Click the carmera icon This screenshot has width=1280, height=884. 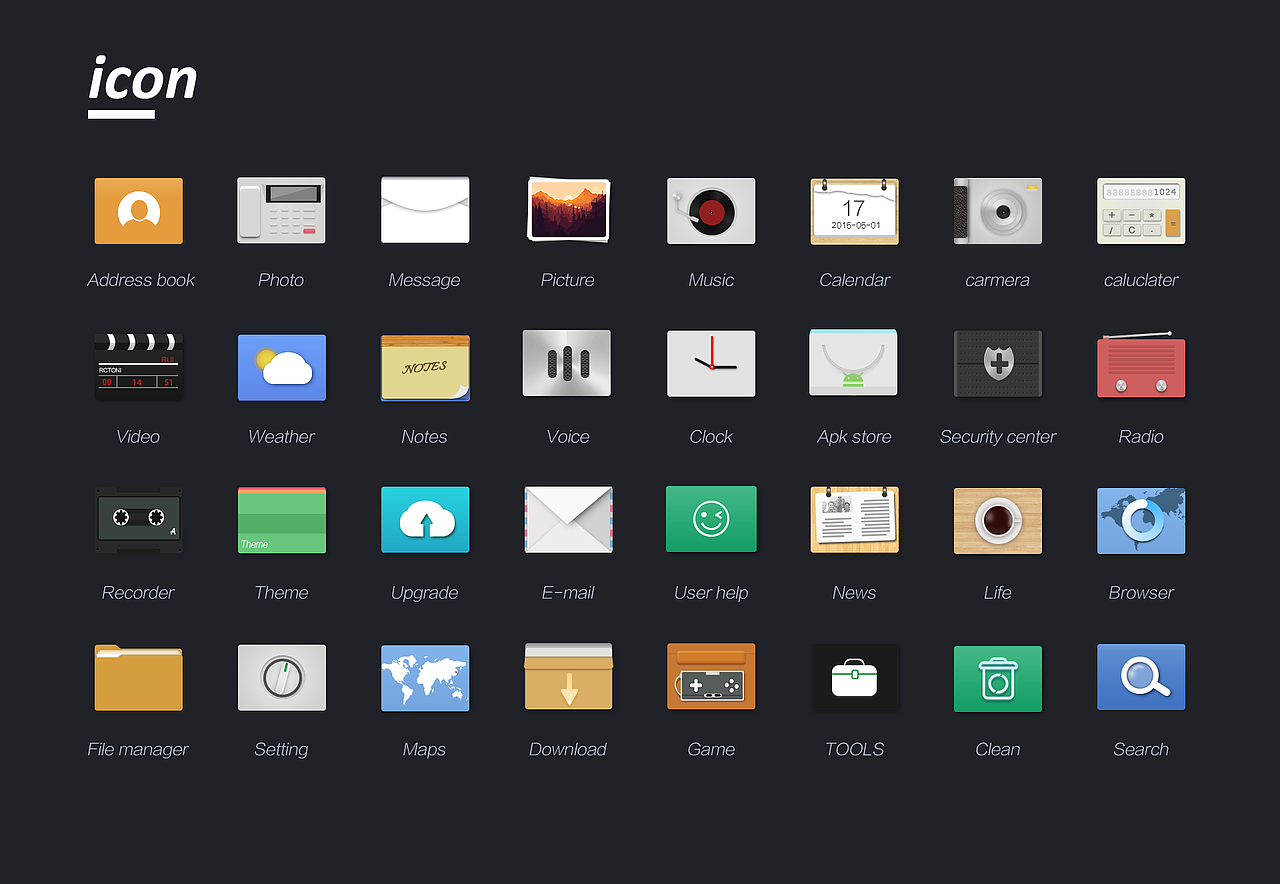pyautogui.click(x=998, y=211)
